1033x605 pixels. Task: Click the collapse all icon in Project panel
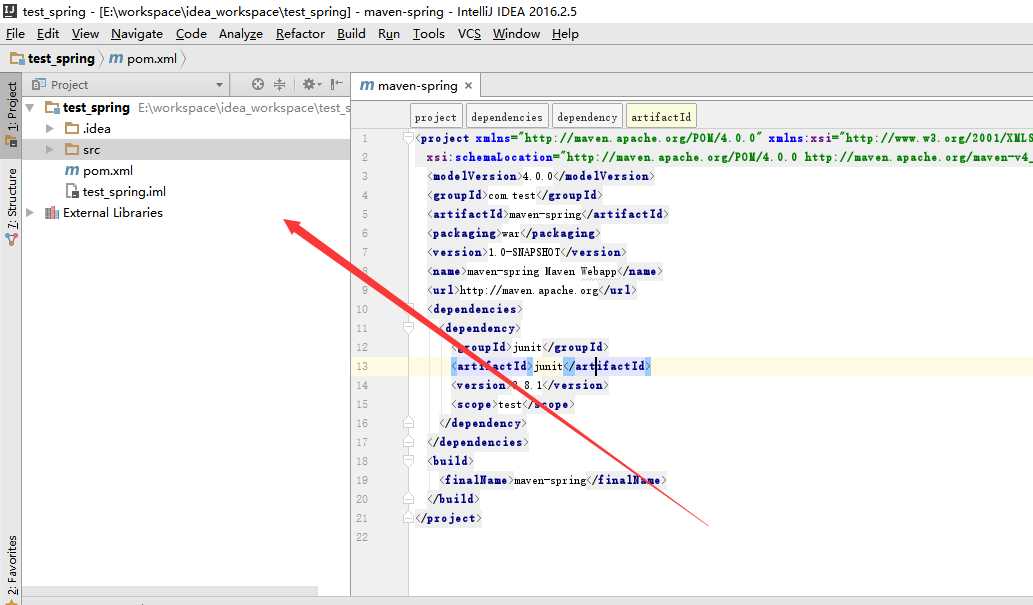pos(279,84)
